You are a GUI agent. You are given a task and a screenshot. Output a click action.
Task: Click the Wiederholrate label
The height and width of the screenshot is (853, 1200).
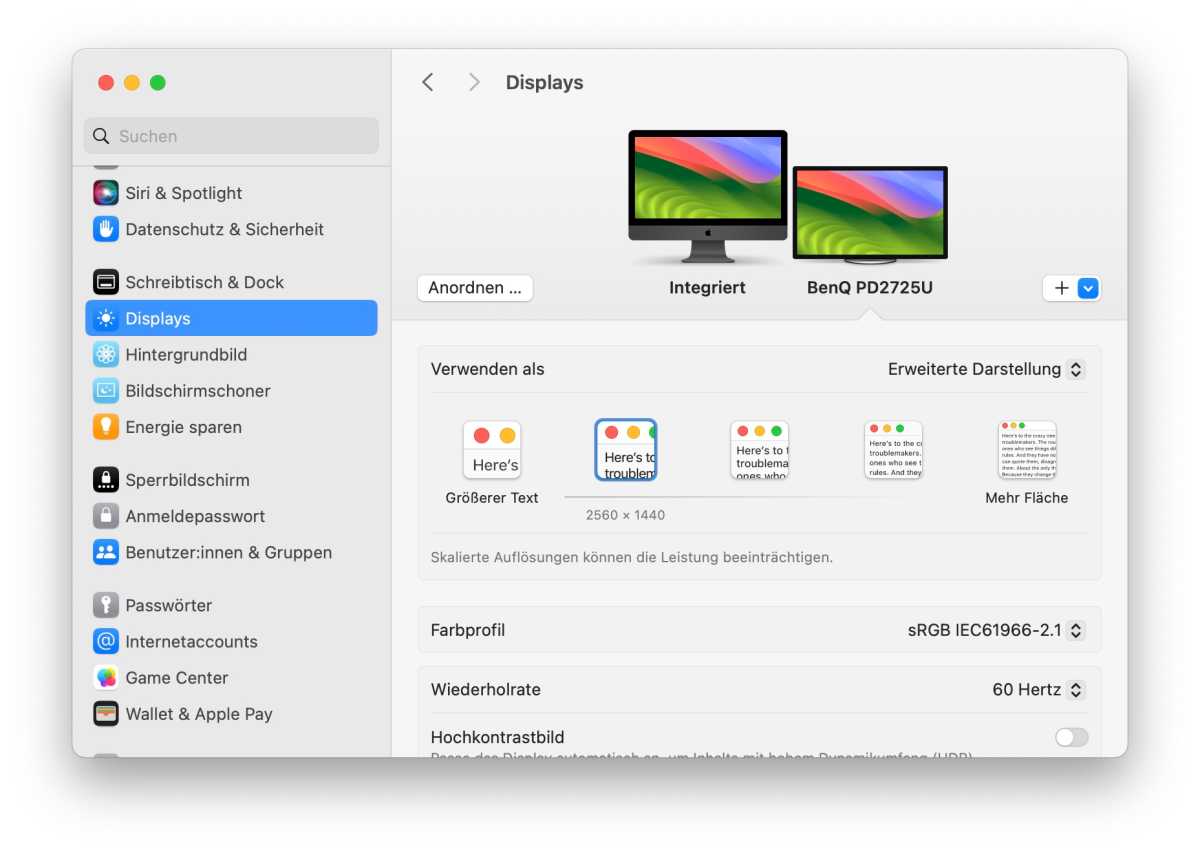486,689
